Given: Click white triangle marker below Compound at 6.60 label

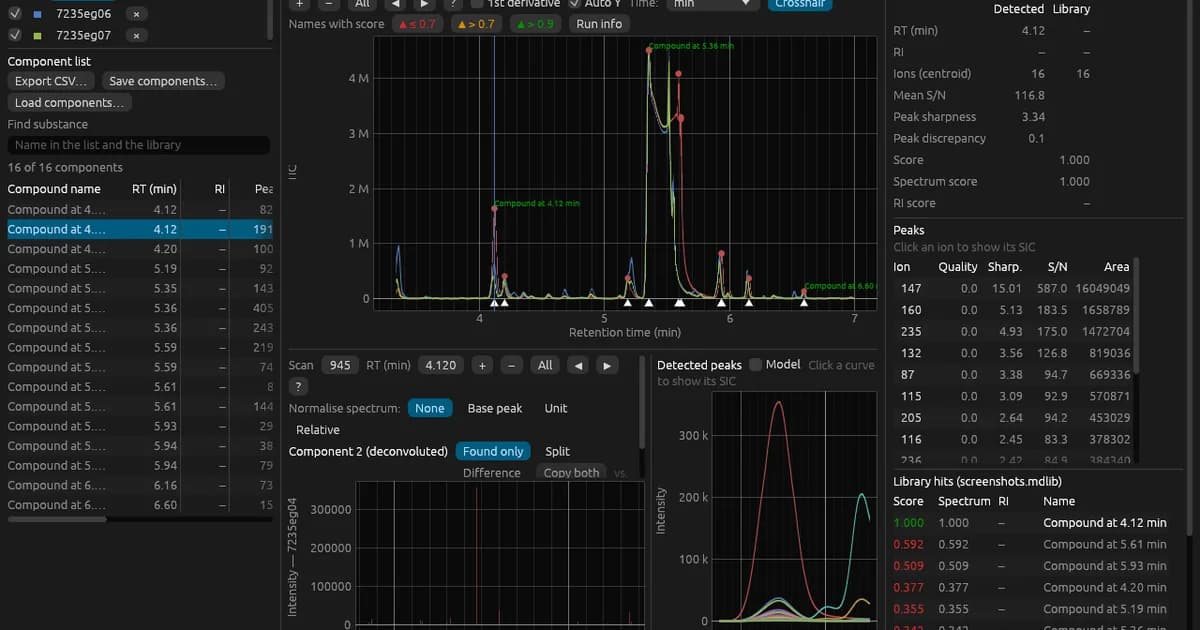Looking at the screenshot, I should click(x=804, y=302).
